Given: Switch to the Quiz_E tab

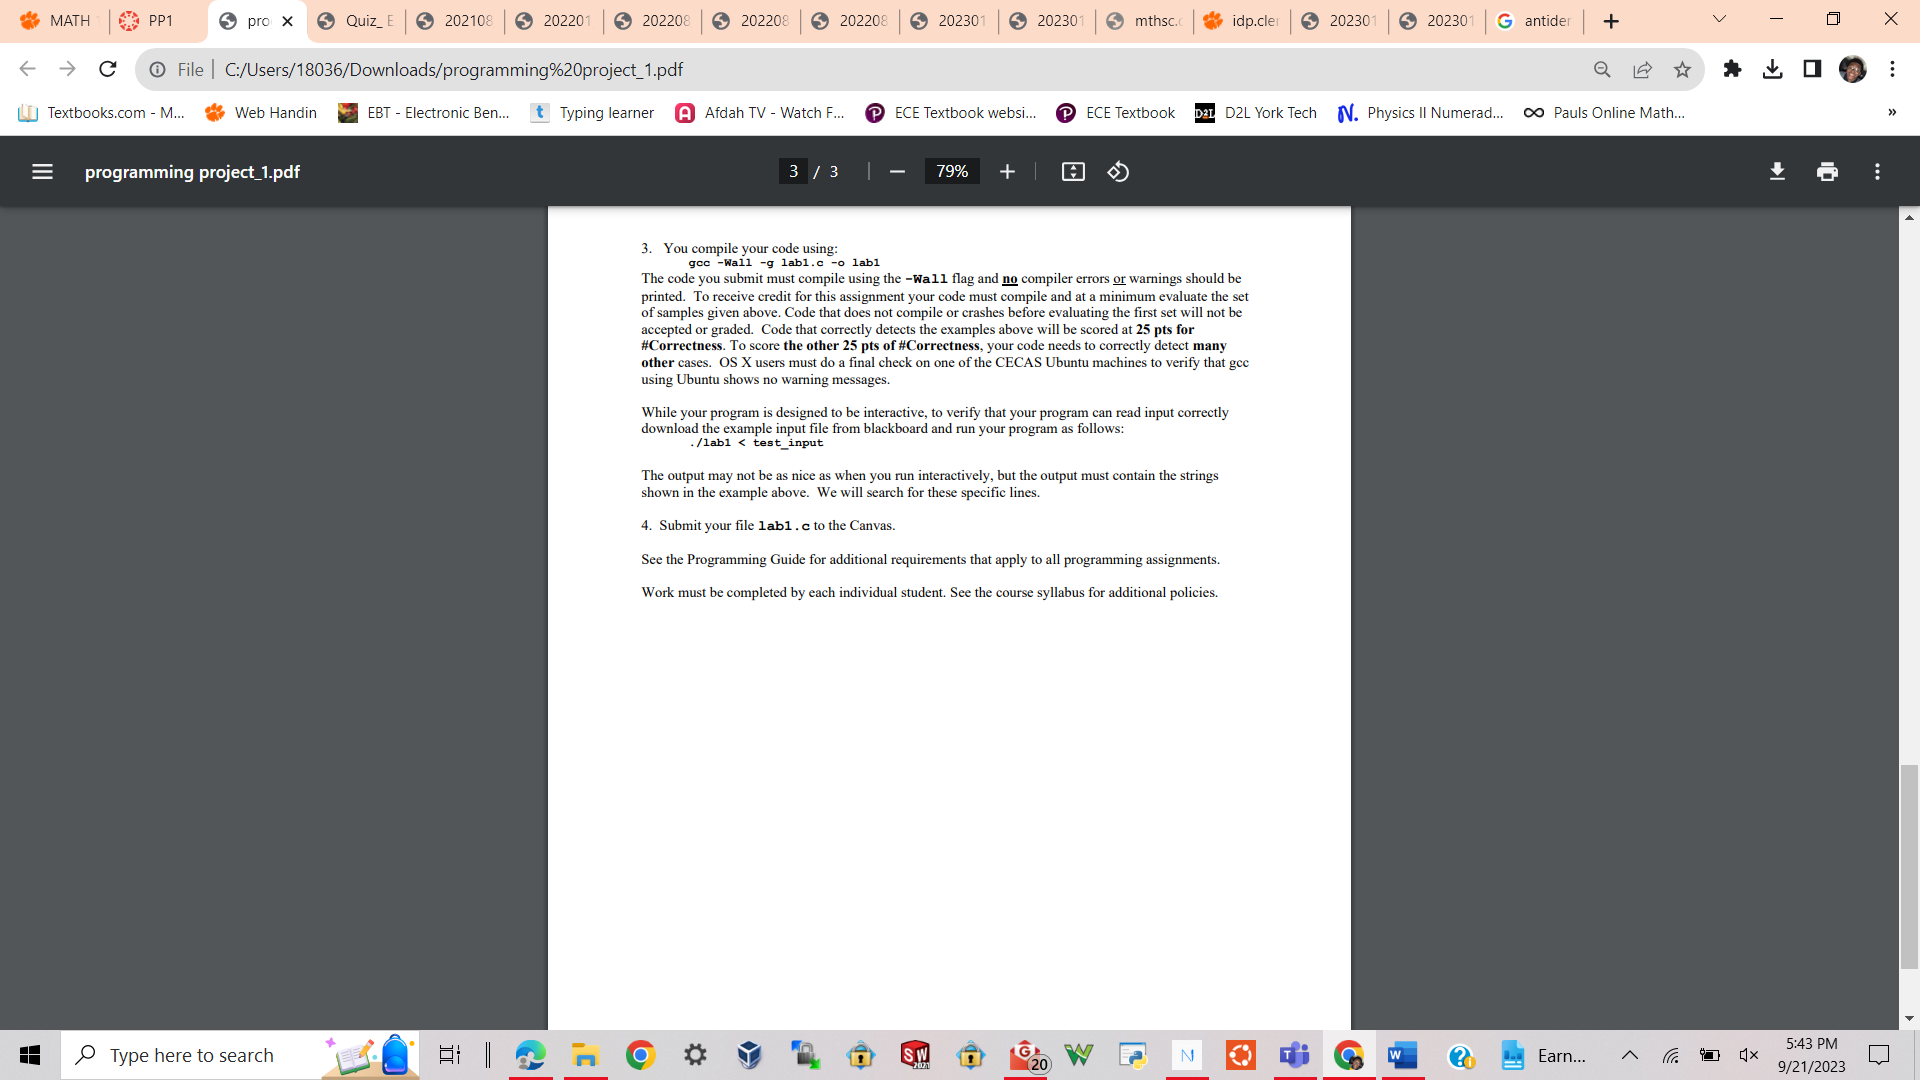Looking at the screenshot, I should (357, 21).
